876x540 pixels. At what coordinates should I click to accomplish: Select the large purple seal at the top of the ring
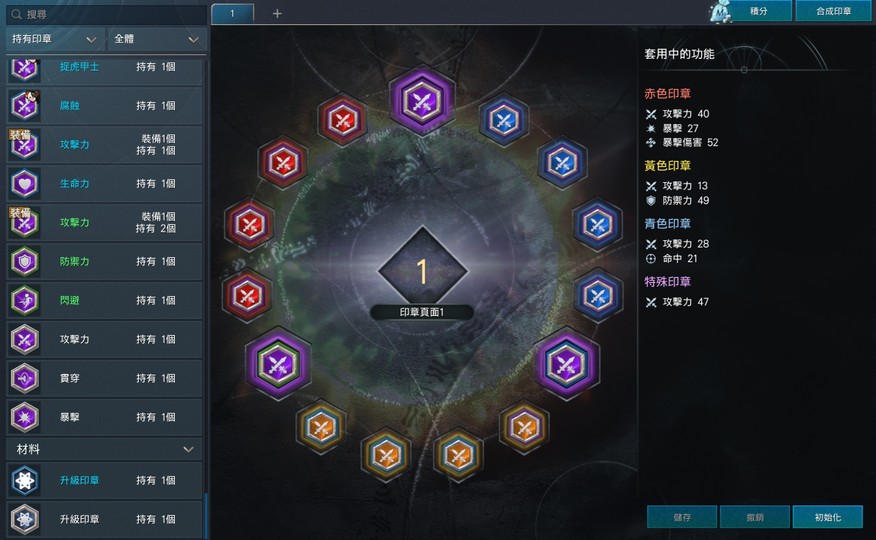[x=422, y=101]
